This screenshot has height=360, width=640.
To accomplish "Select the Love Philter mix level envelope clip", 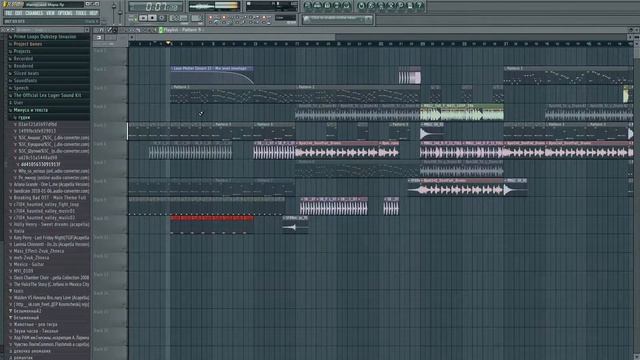I will tap(212, 75).
